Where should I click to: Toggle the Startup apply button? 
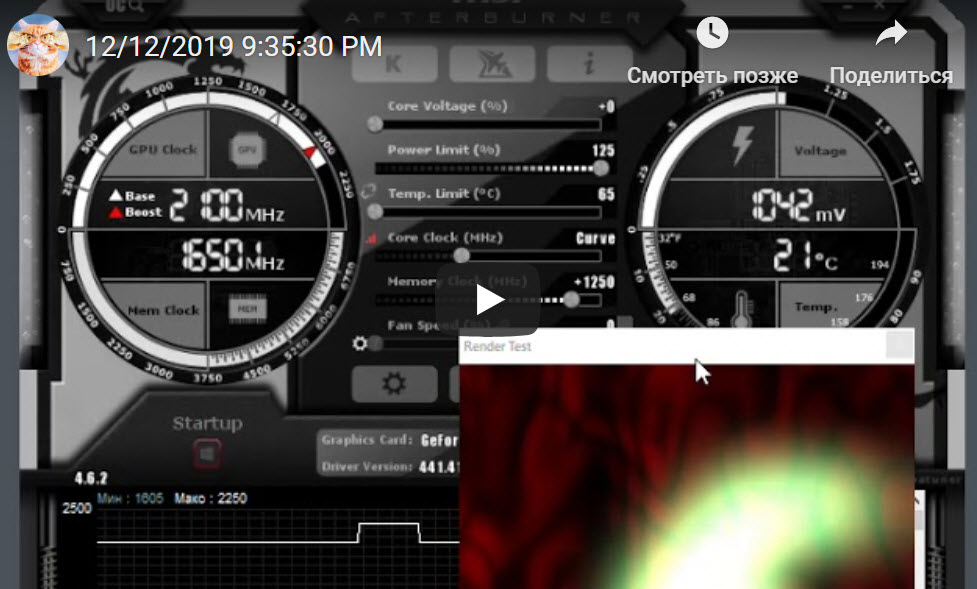point(207,453)
